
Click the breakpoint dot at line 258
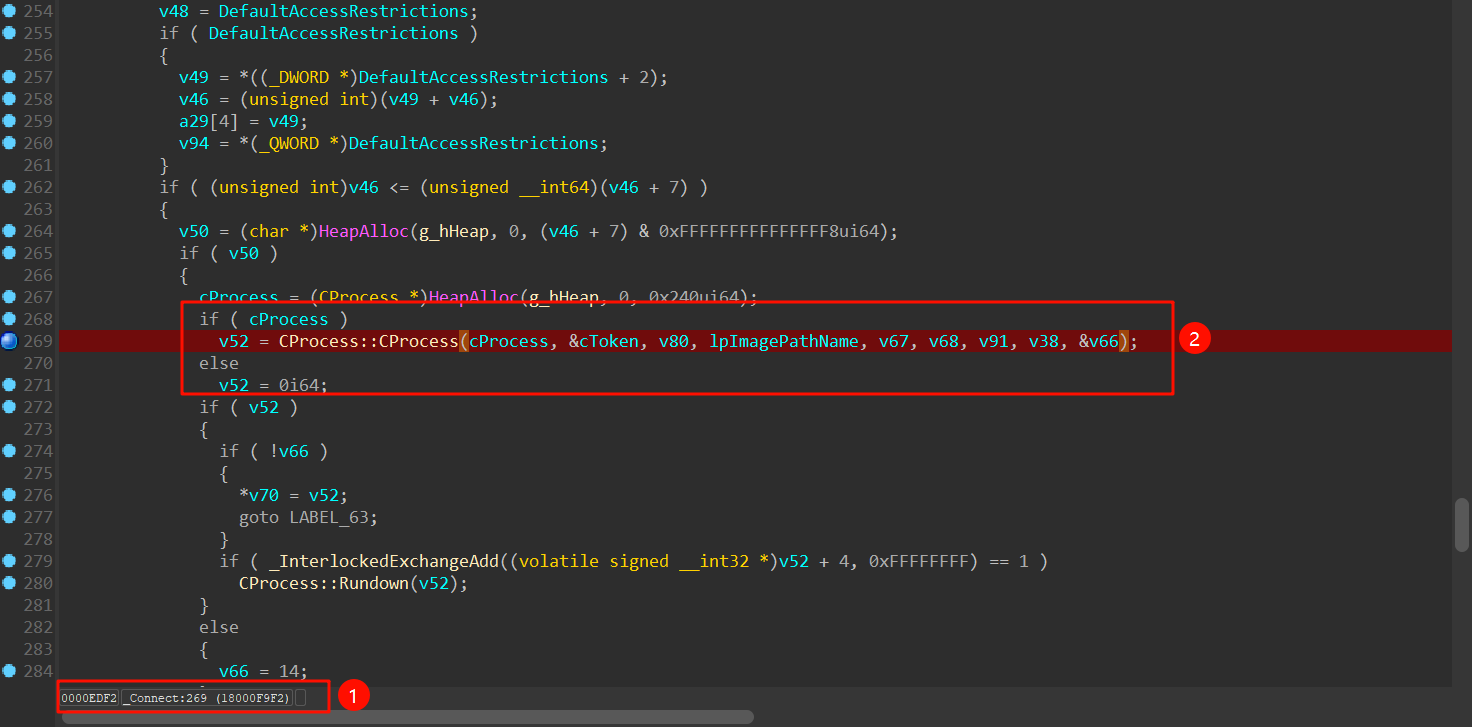click(x=9, y=99)
